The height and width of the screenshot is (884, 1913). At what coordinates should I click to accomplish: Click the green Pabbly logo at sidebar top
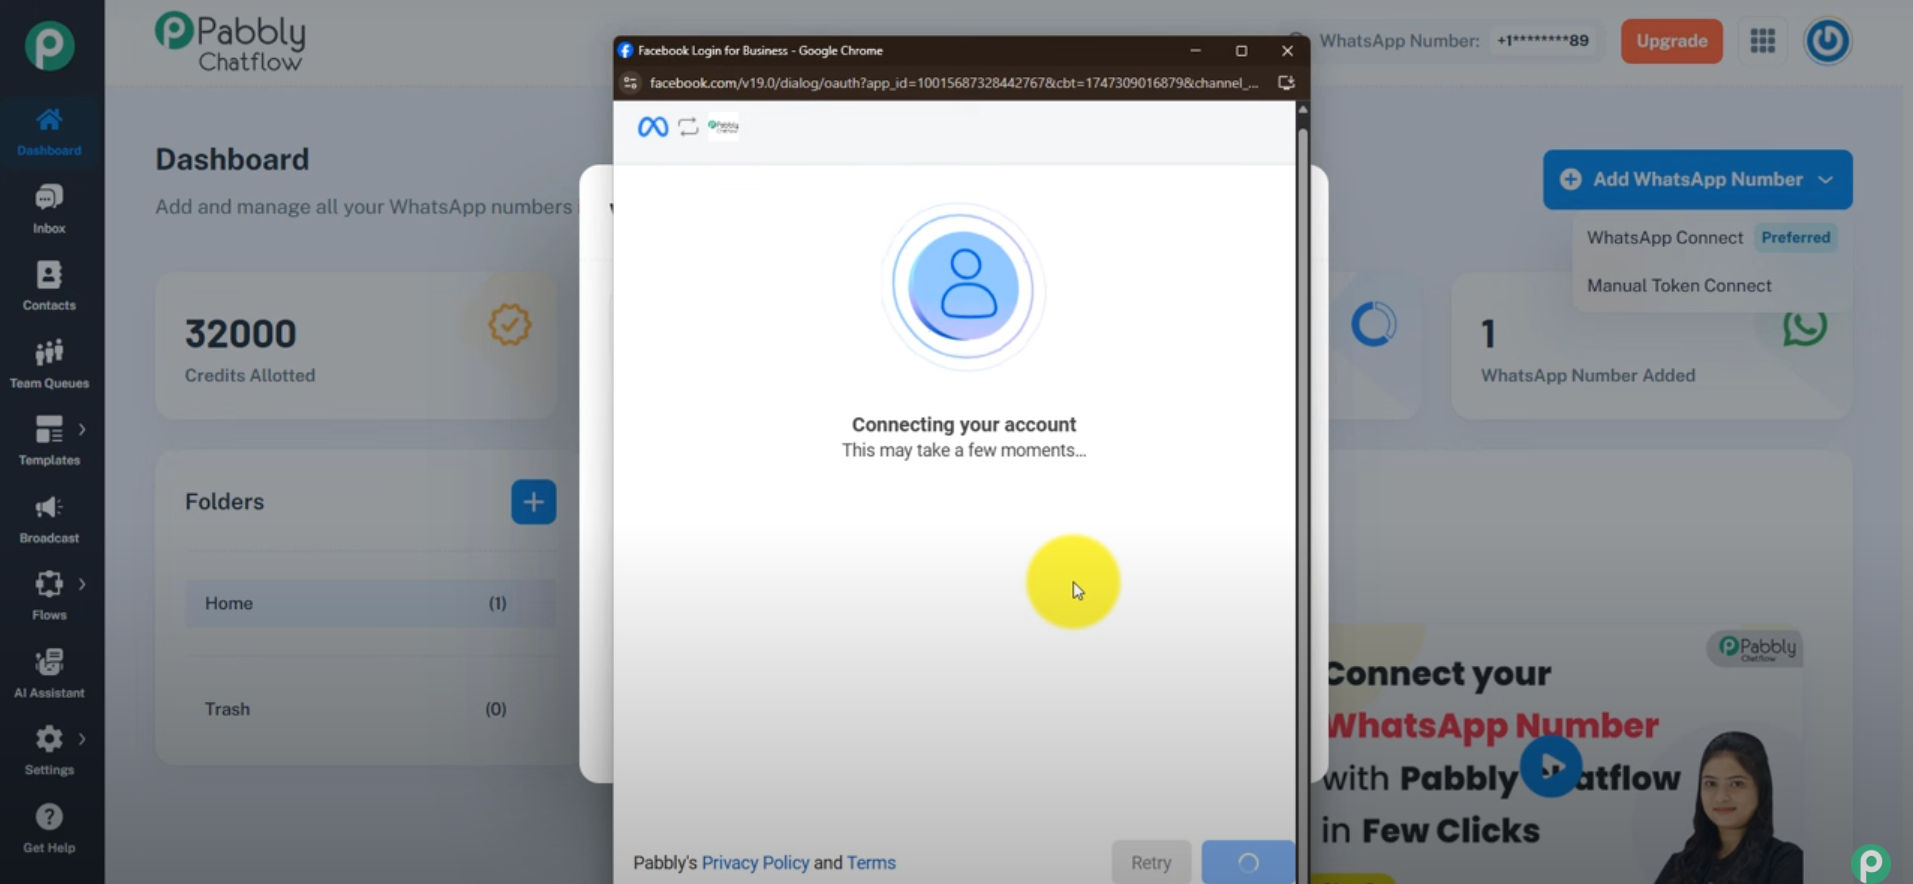click(x=49, y=45)
